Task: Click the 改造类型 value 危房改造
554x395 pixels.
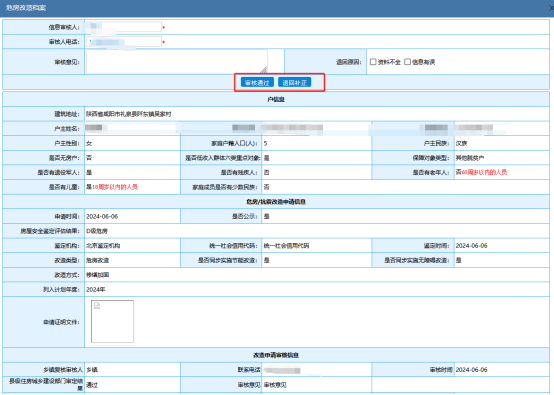Action: coord(98,260)
